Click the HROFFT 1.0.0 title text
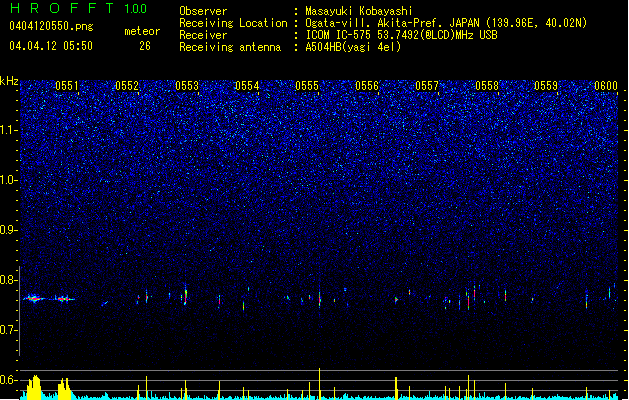Screen dimensions: 629x400 coord(79,8)
